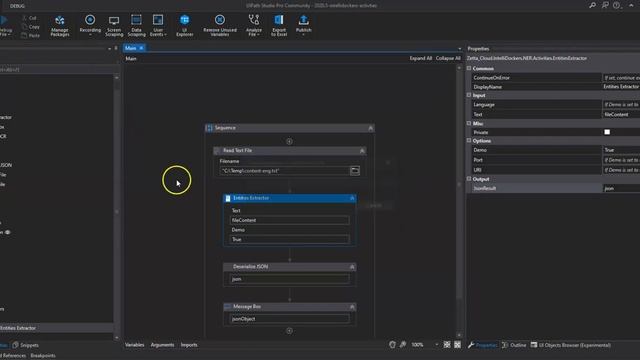Image resolution: width=640 pixels, height=360 pixels.
Task: Edit the JsonResult property value
Action: 621,188
